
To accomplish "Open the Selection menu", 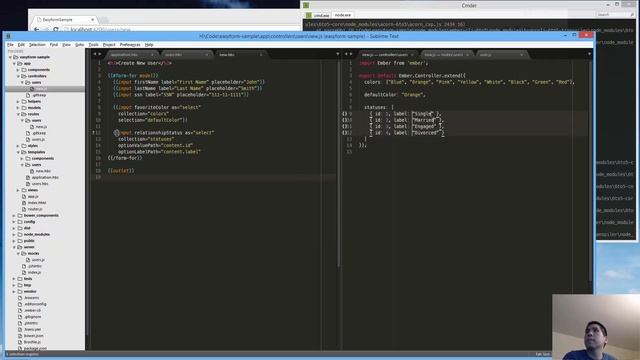I will coord(37,44).
